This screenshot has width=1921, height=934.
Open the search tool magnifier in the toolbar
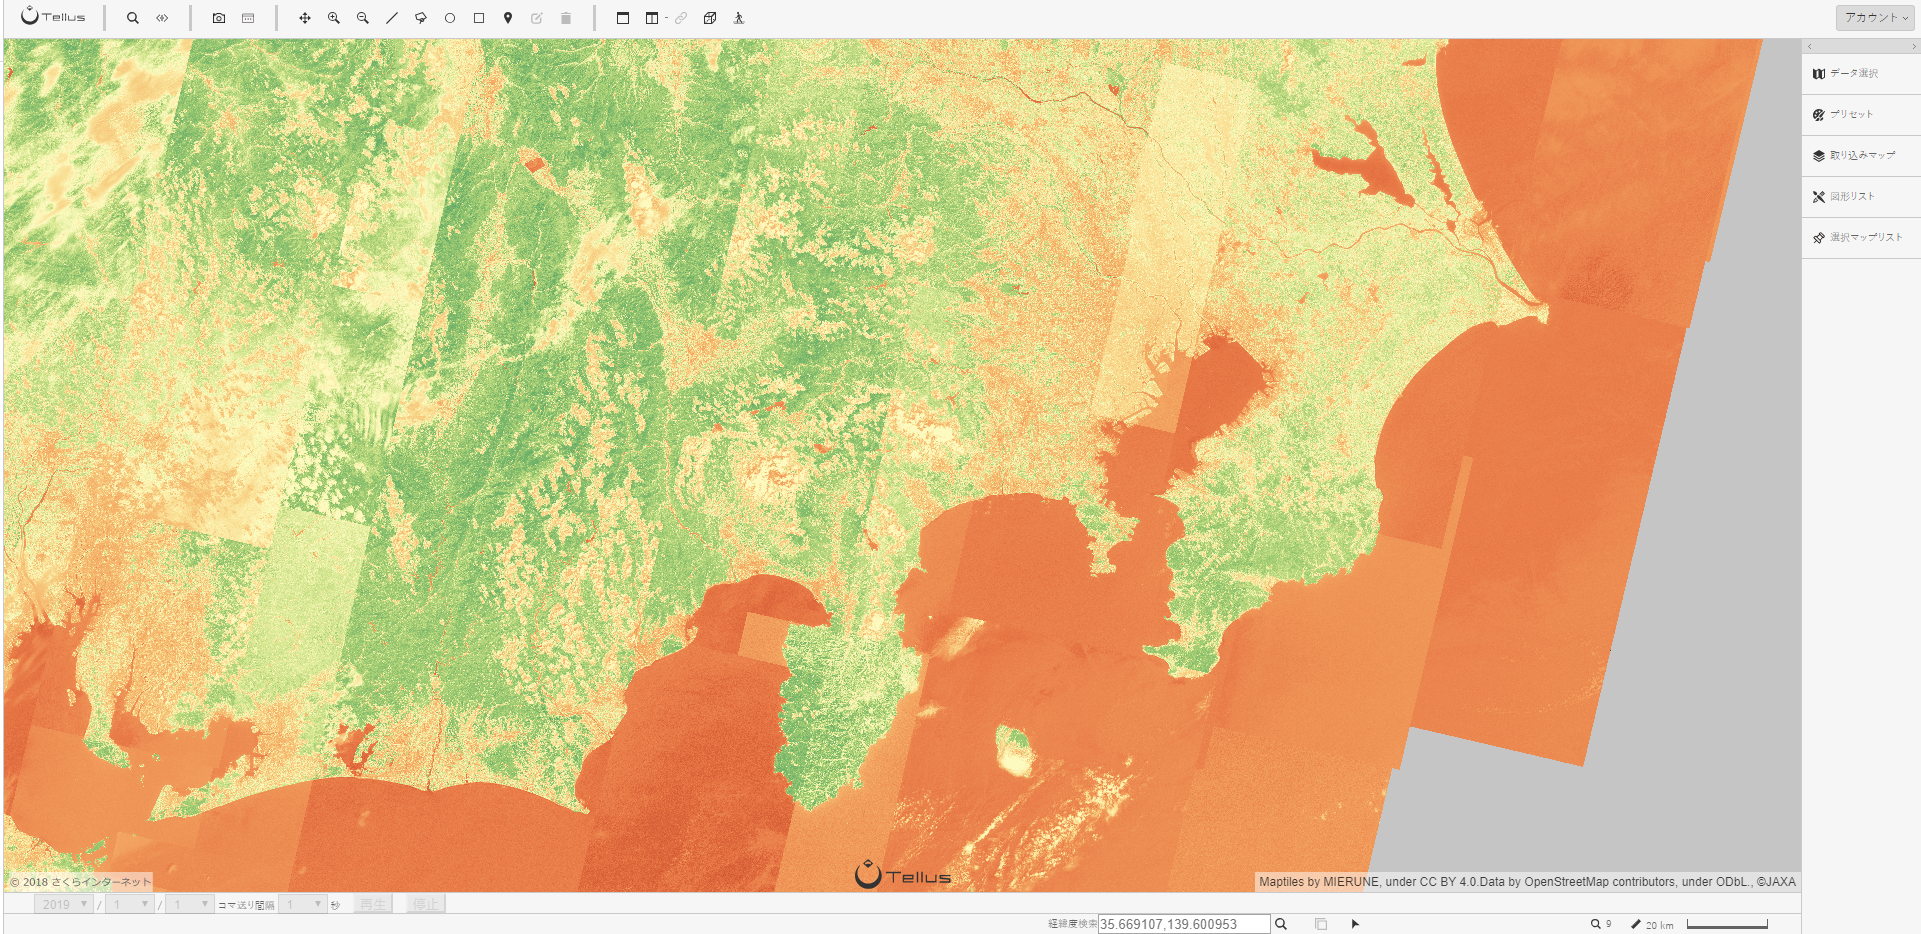coord(133,18)
